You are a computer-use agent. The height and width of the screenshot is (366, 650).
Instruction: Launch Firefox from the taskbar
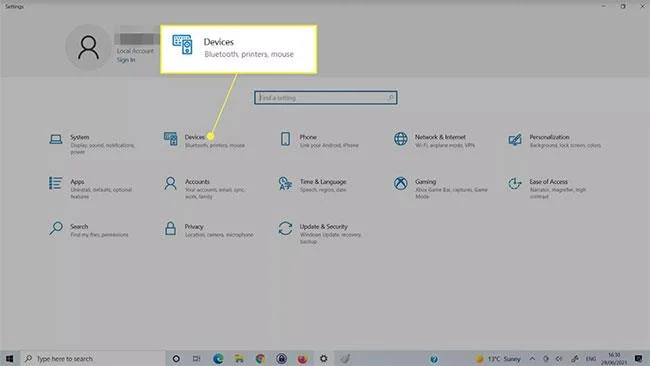click(302, 359)
